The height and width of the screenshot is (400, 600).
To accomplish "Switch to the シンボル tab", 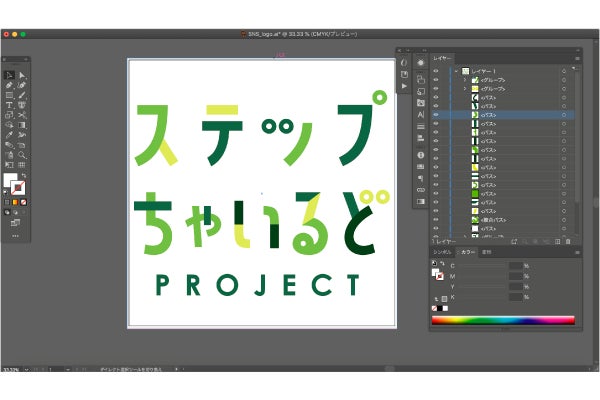I will tap(442, 253).
